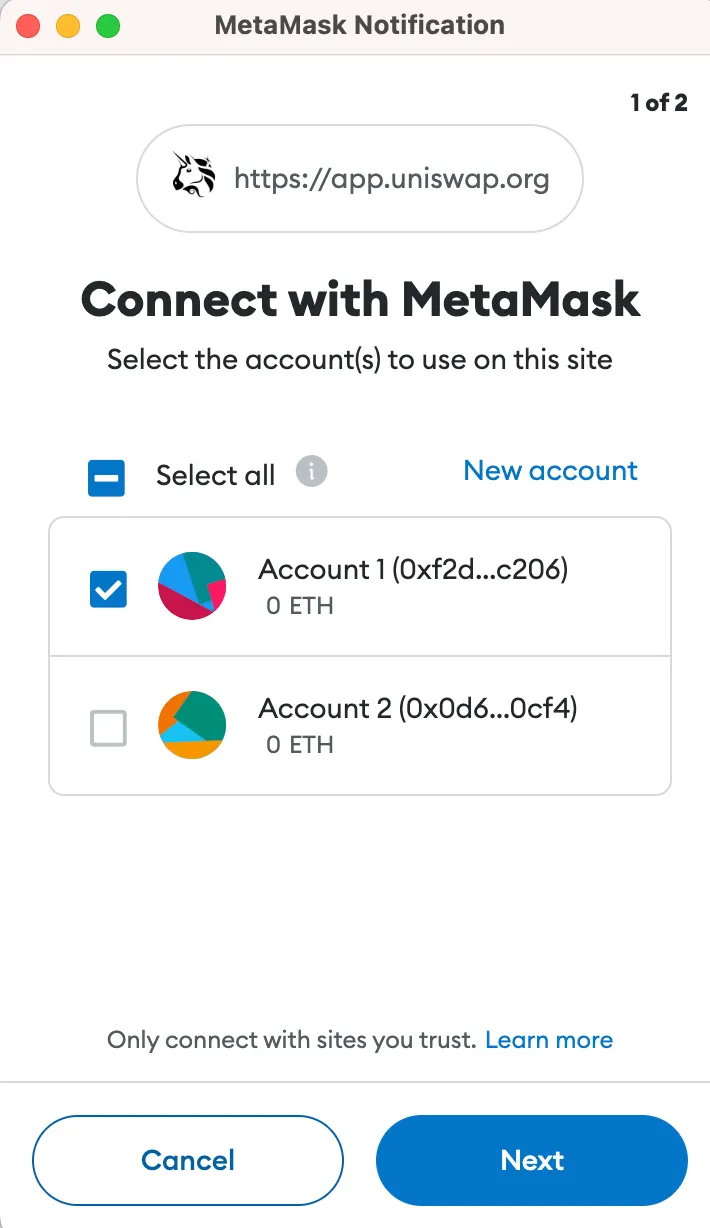Click the 1 of 2 page indicator
Viewport: 710px width, 1228px height.
point(658,102)
